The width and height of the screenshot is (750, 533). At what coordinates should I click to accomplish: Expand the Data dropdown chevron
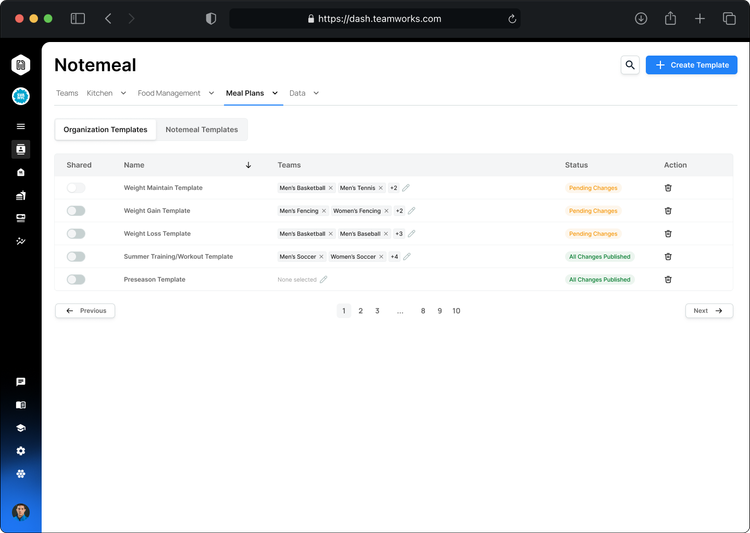click(316, 93)
